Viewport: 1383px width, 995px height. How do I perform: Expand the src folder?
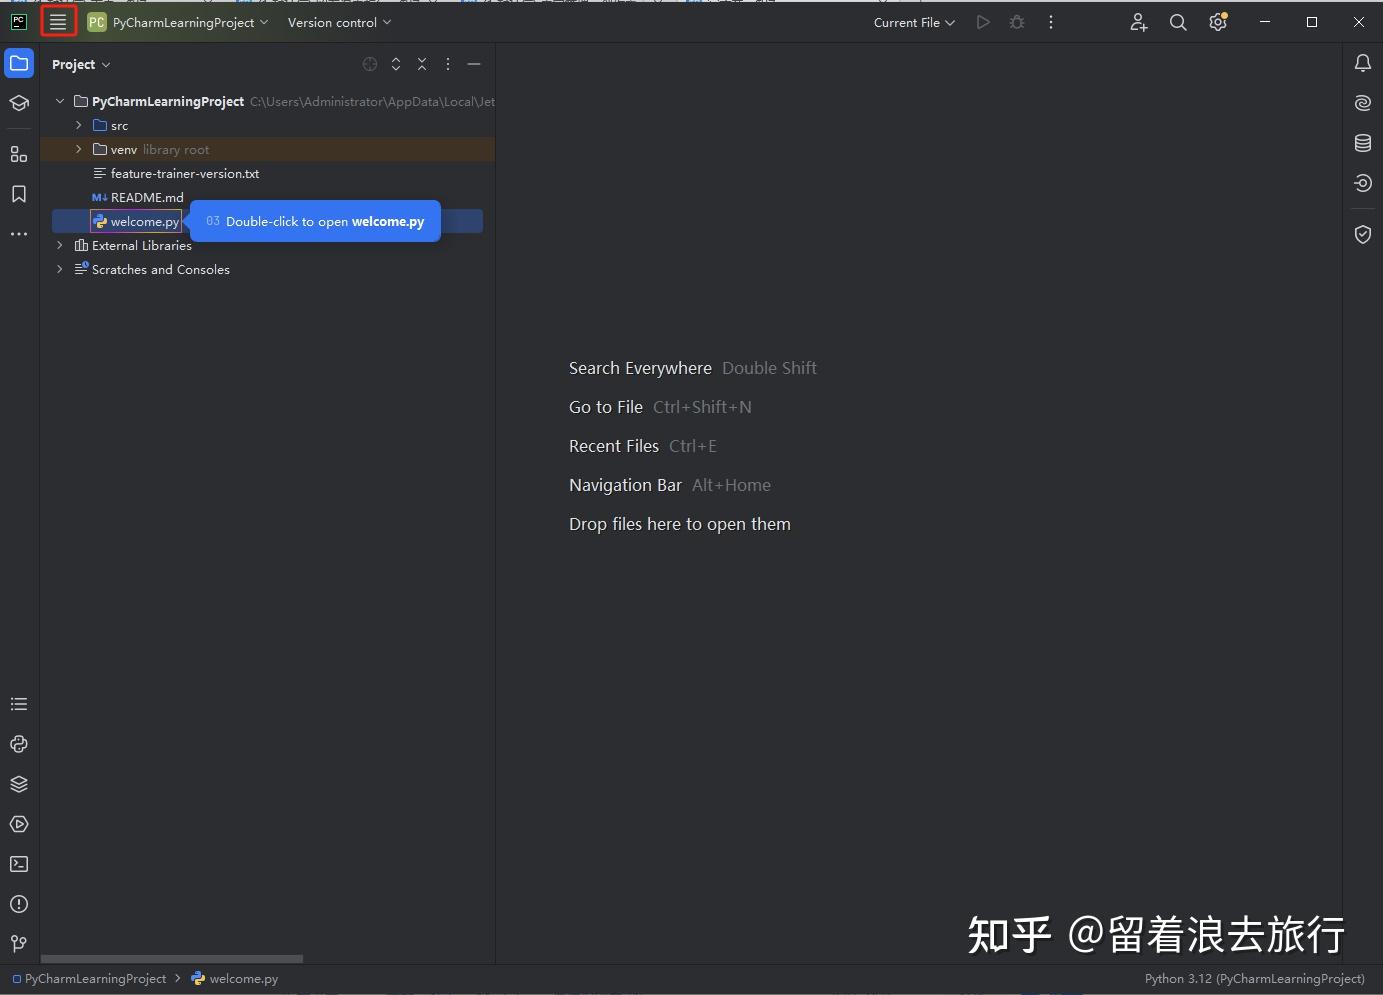[x=78, y=125]
